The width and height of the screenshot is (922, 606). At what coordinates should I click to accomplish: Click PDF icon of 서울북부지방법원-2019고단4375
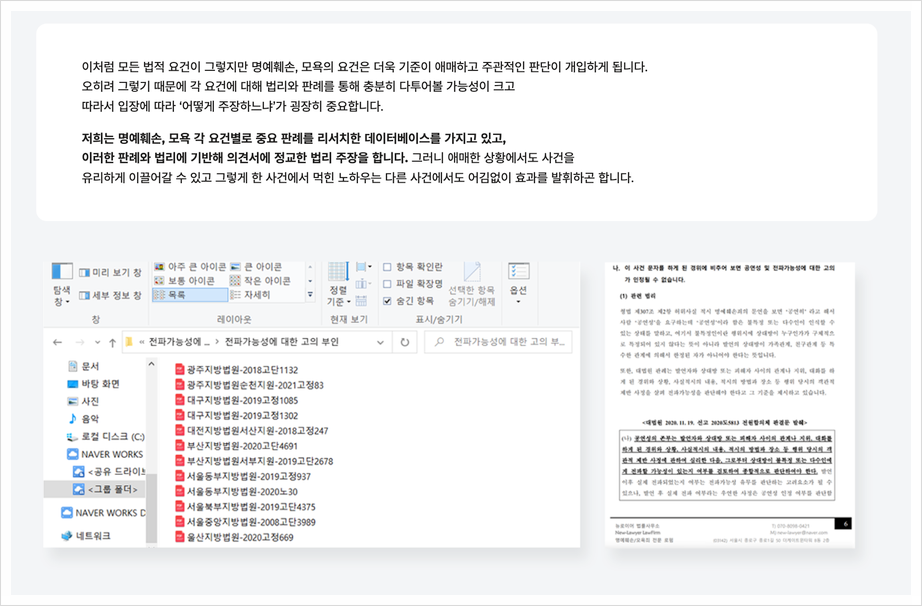click(x=180, y=507)
